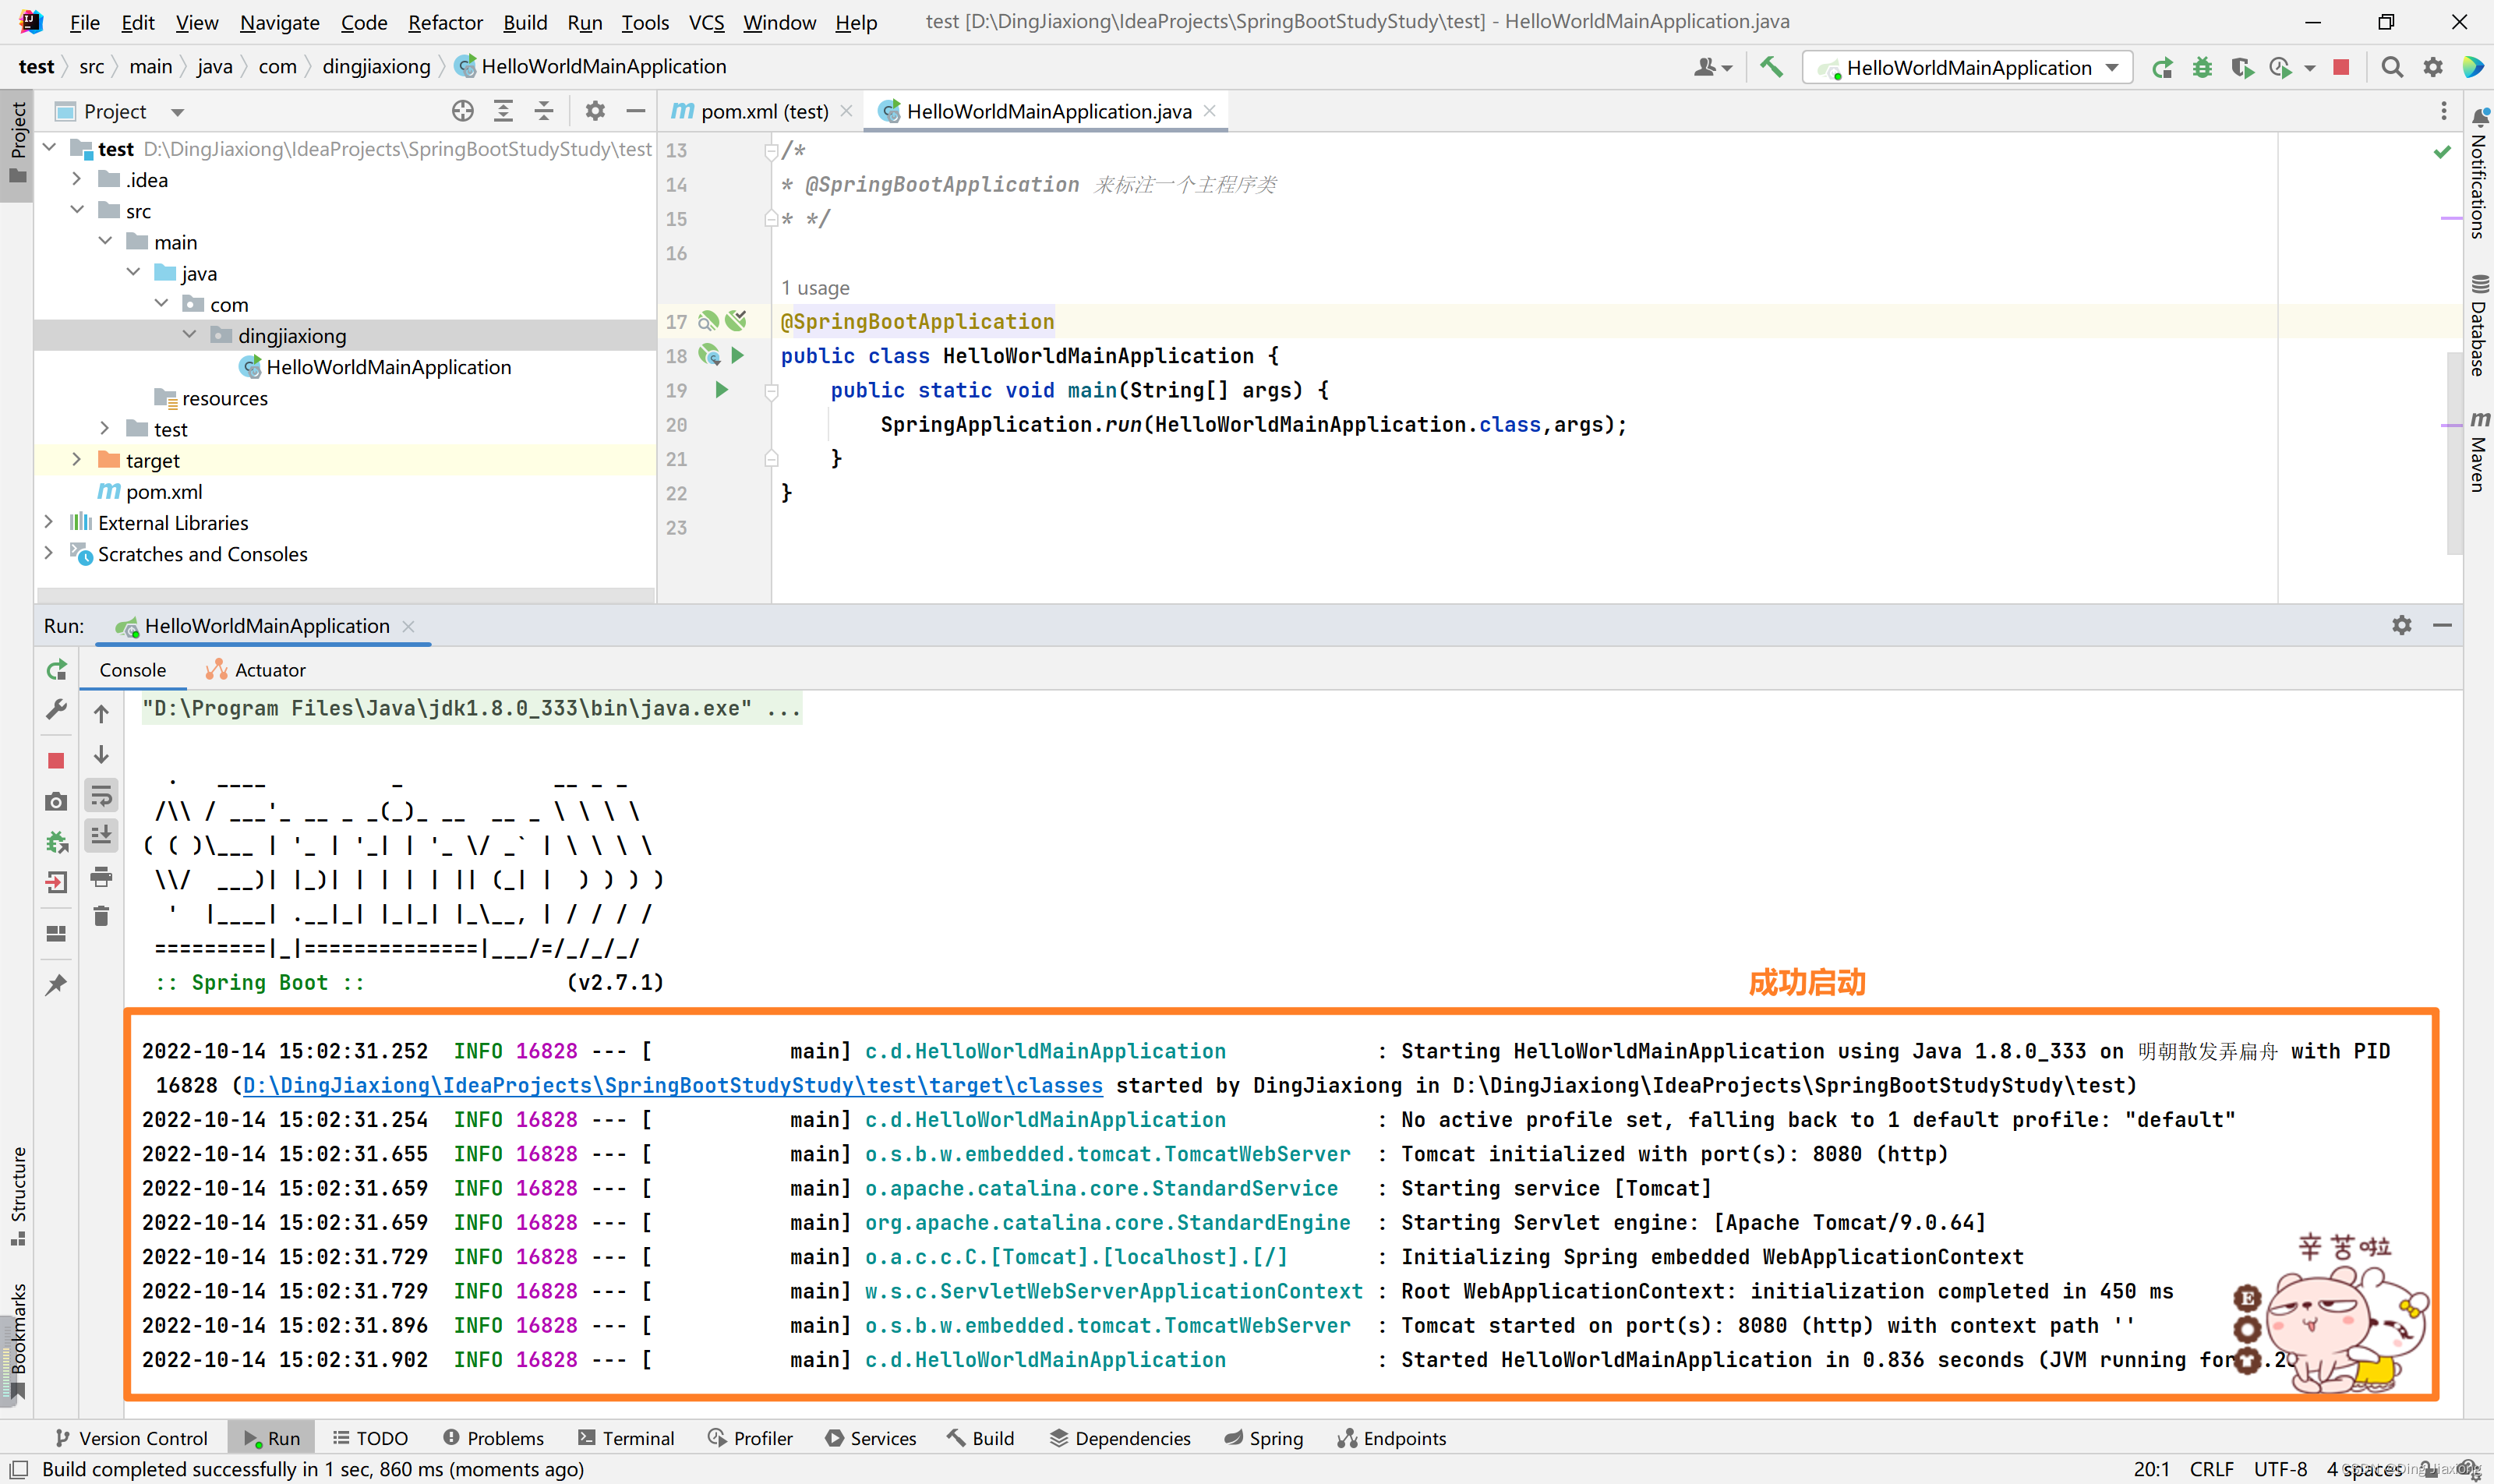Viewport: 2494px width, 1484px height.
Task: Expand the resources folder under main
Action: click(x=223, y=396)
